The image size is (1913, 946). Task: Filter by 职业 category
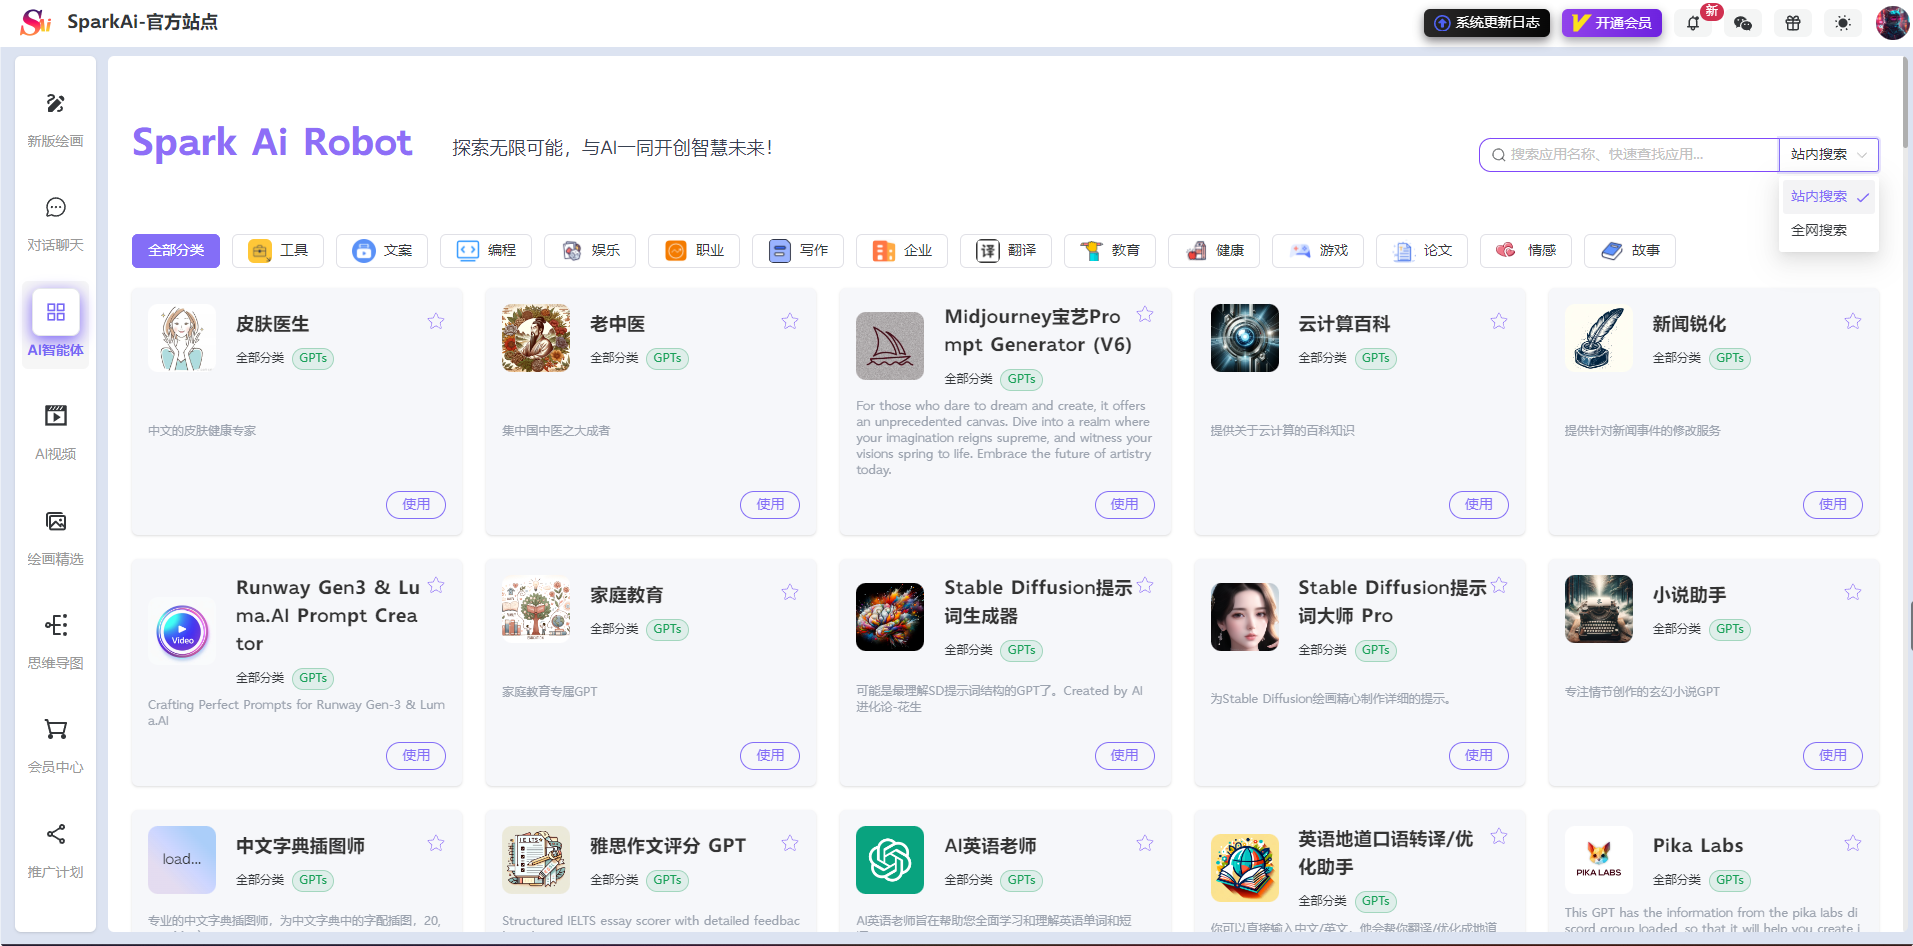tap(694, 251)
